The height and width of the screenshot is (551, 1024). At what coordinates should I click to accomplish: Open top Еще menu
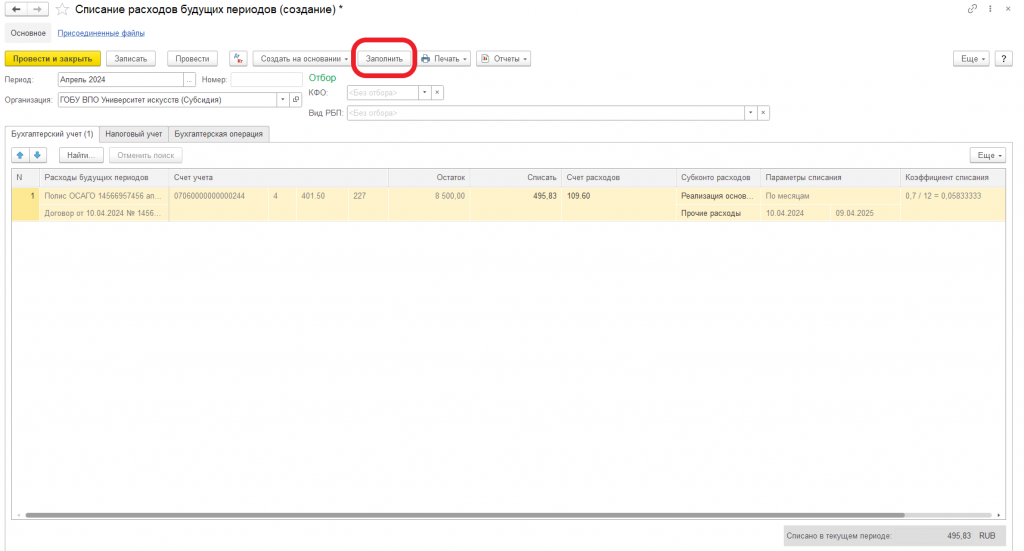[972, 59]
